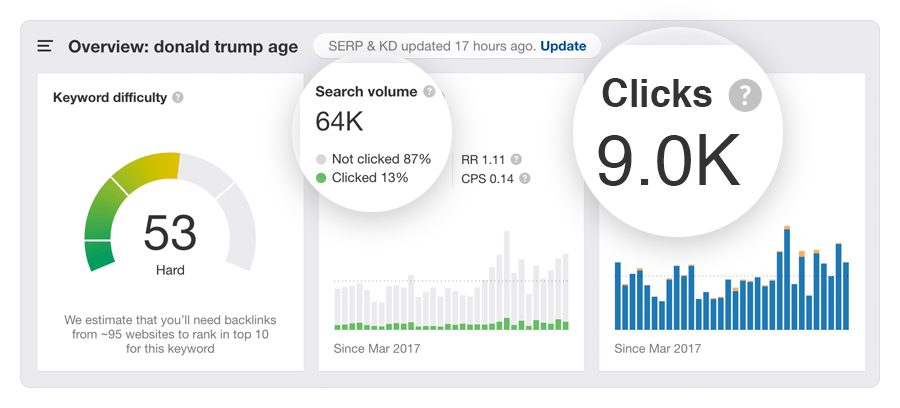
Task: Open help icon next to RR 1.11
Action: click(516, 160)
